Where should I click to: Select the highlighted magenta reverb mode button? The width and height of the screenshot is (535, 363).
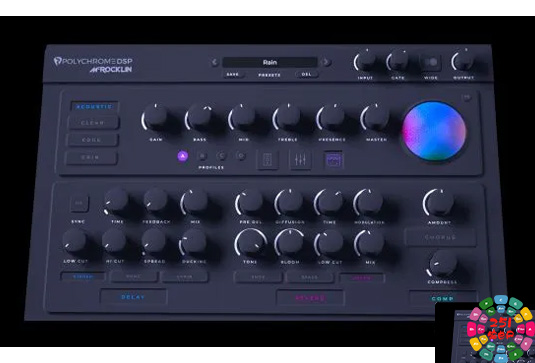tap(362, 278)
